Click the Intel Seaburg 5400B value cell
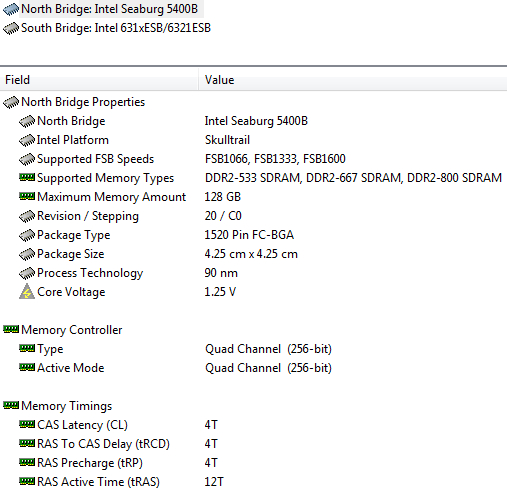This screenshot has height=491, width=507. click(x=256, y=121)
